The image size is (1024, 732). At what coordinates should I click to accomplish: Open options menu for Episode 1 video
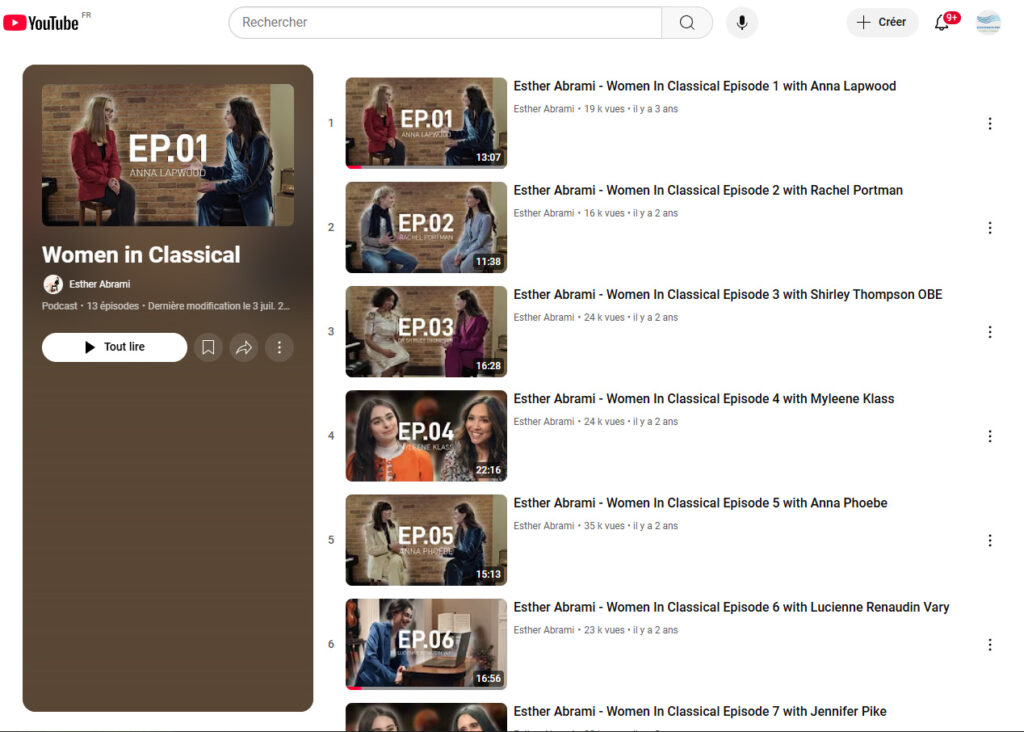990,123
